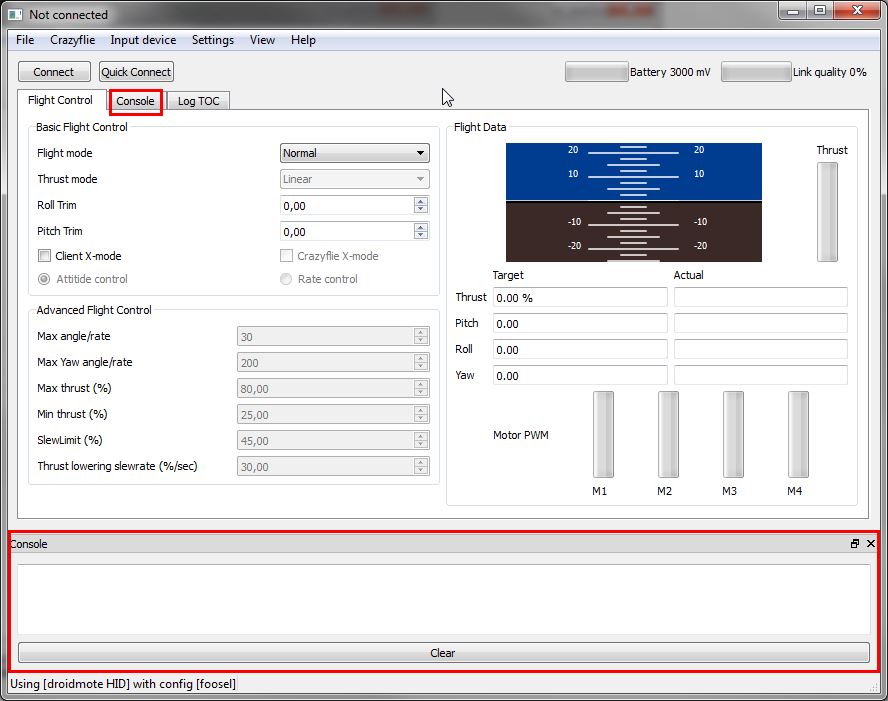
Task: Decrease Pitch Trim with down arrow
Action: coord(421,236)
